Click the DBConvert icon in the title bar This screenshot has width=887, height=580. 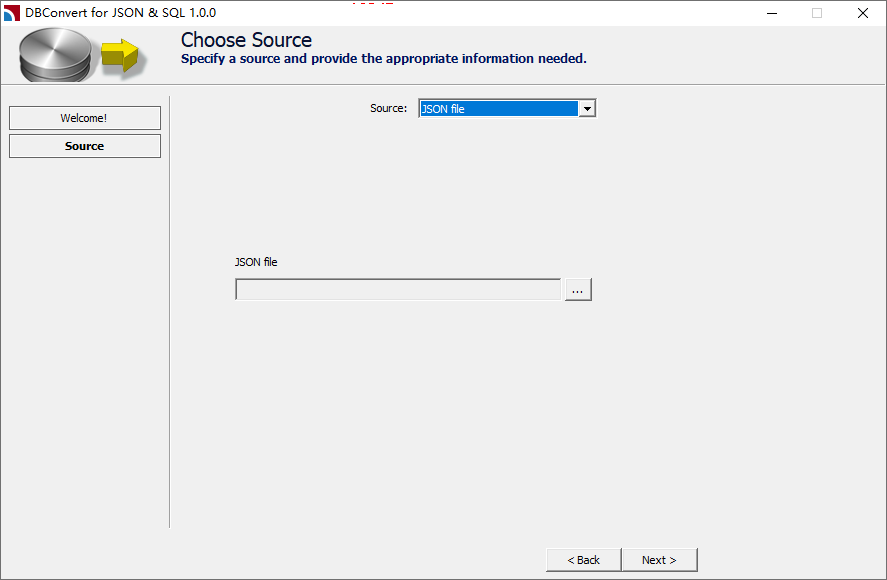(10, 12)
